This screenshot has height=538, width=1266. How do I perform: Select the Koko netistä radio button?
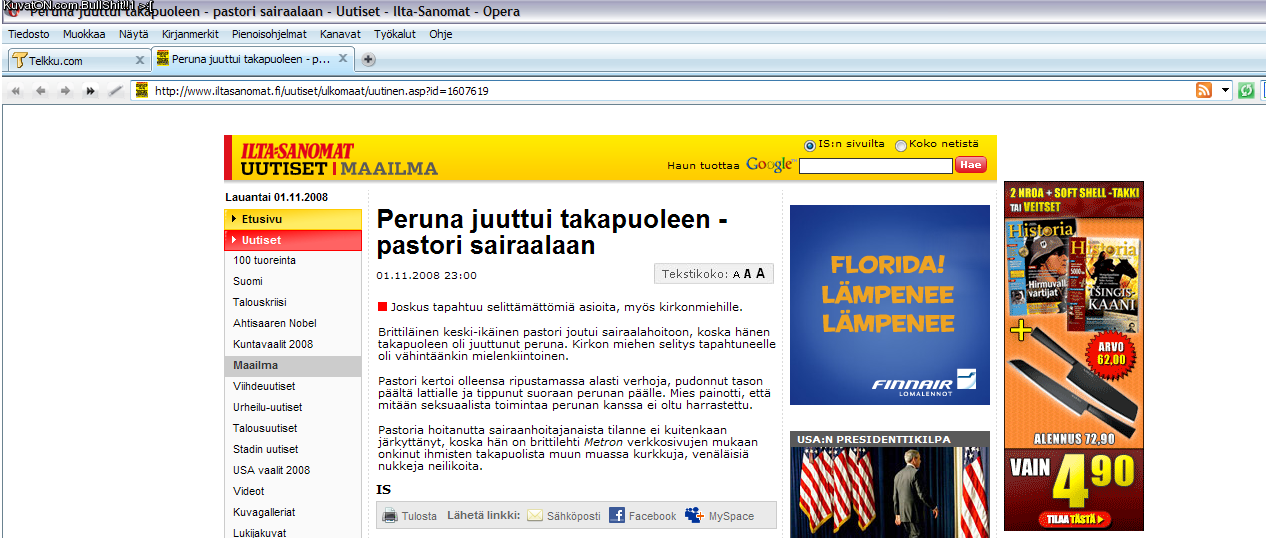[901, 145]
